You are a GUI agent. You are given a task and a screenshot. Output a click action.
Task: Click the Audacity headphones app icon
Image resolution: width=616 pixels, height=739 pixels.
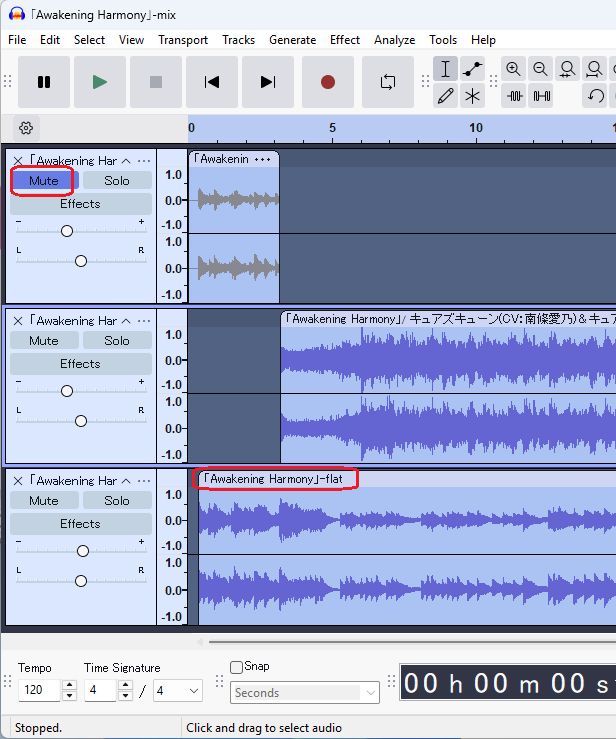click(16, 14)
